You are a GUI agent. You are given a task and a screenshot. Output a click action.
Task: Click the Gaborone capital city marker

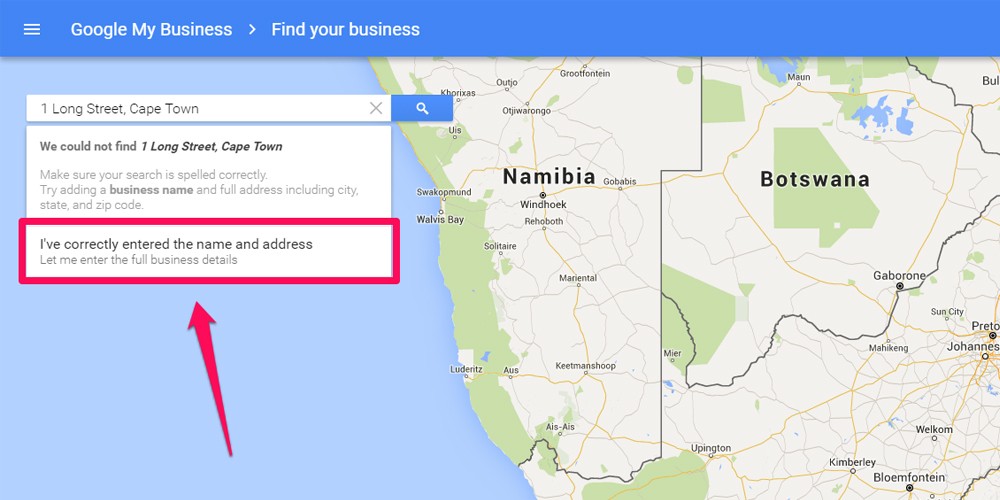click(899, 286)
